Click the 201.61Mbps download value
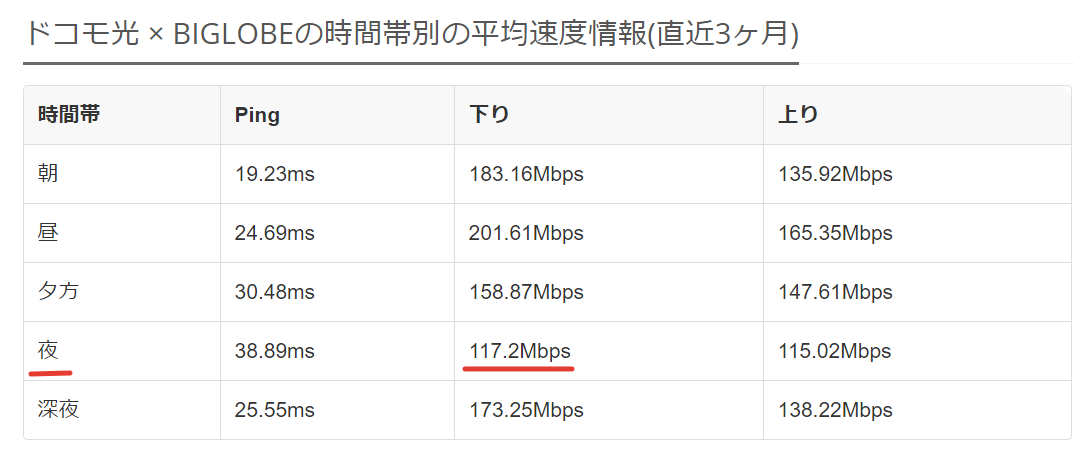This screenshot has height=454, width=1086. tap(526, 233)
